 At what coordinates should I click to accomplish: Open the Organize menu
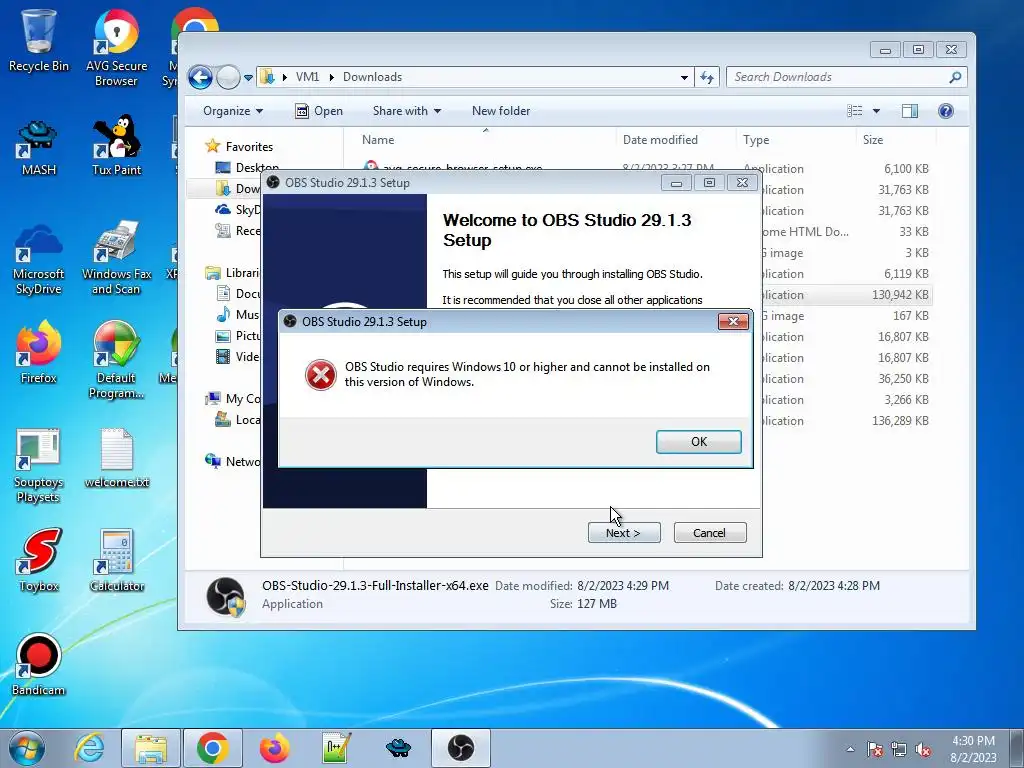(x=232, y=111)
